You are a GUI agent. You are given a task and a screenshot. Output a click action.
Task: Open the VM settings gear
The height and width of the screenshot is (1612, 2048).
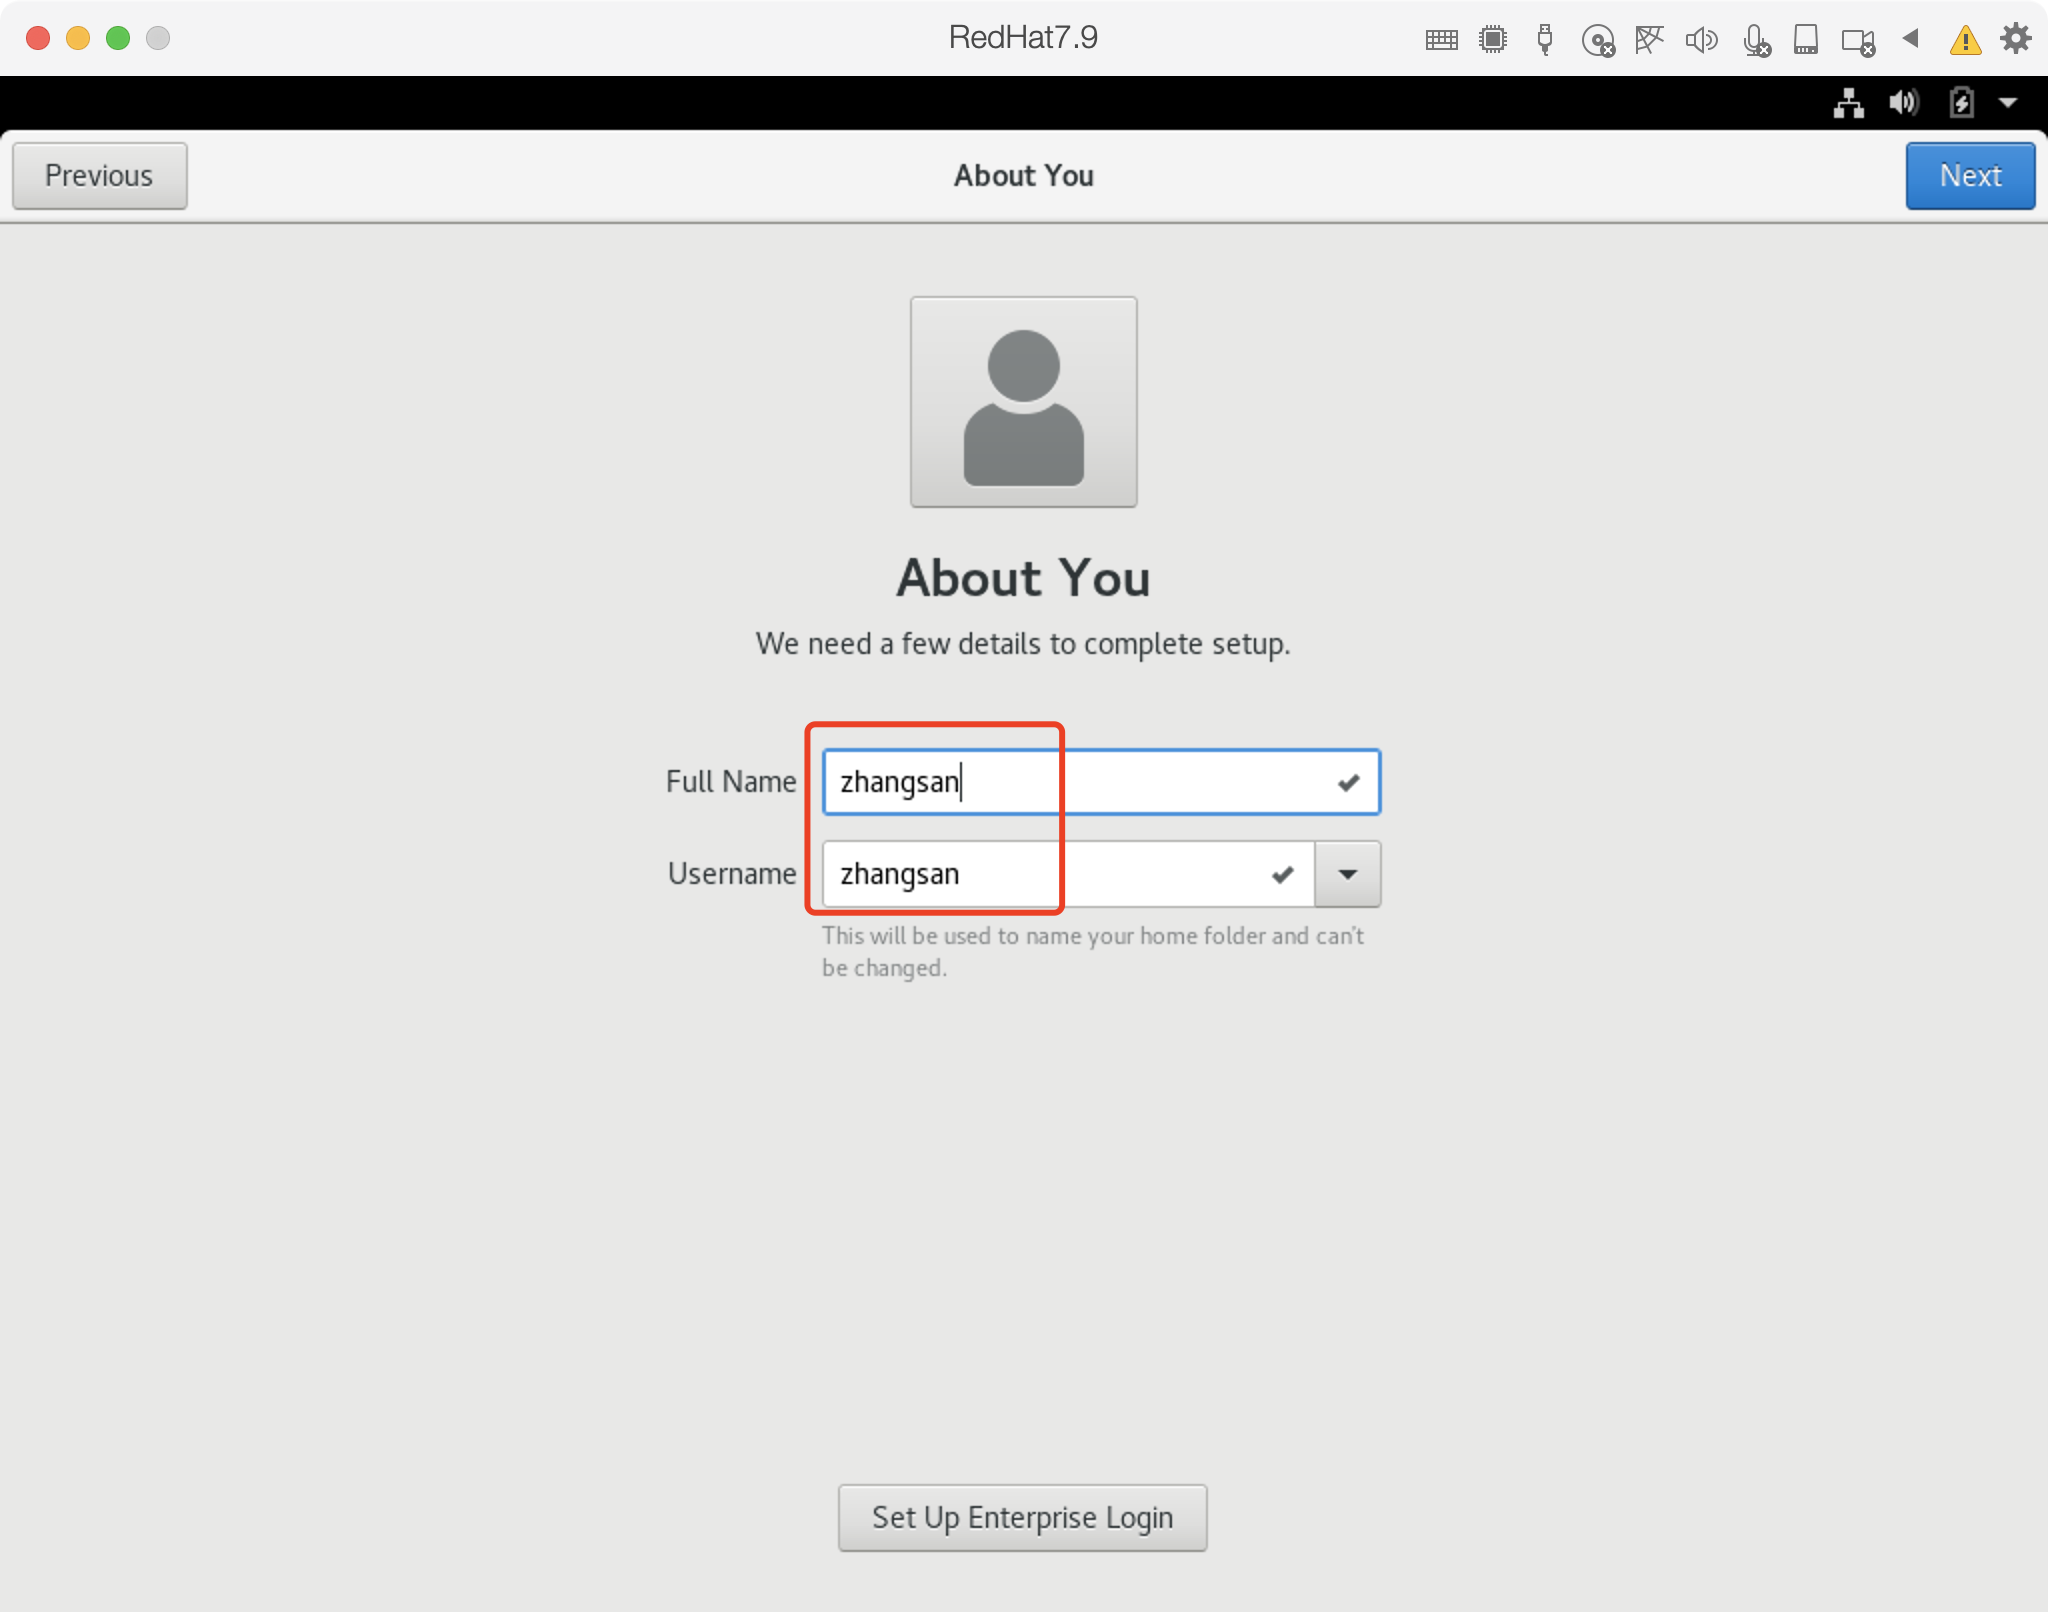2015,39
